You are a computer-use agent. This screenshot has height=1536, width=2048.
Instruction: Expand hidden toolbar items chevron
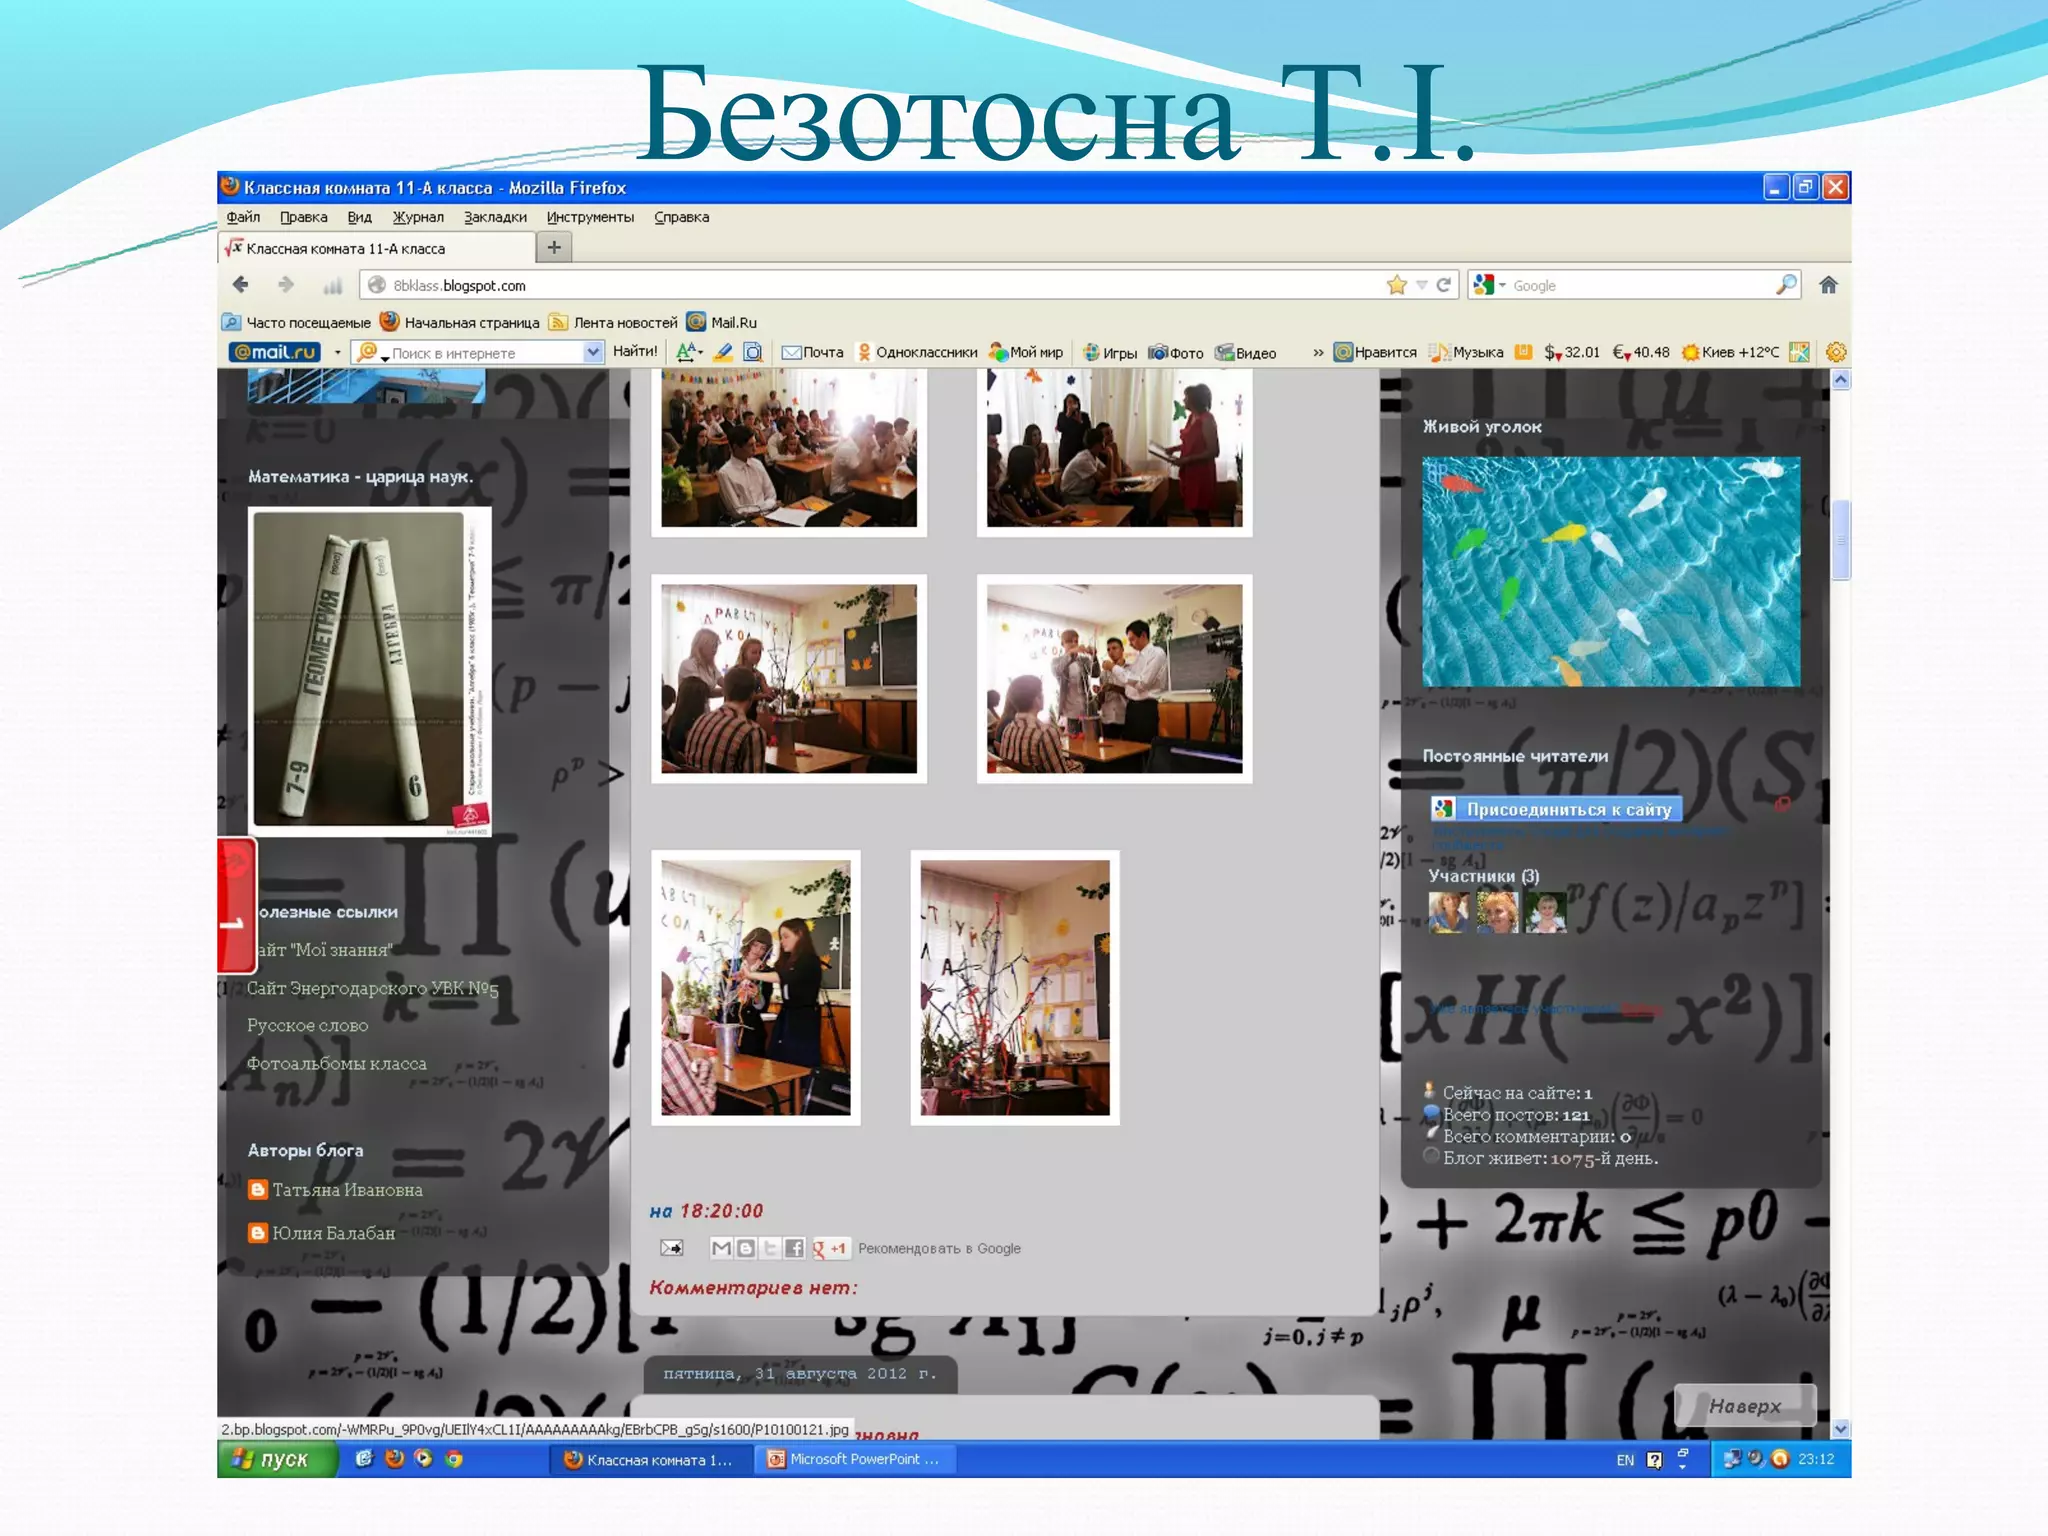[x=1318, y=352]
